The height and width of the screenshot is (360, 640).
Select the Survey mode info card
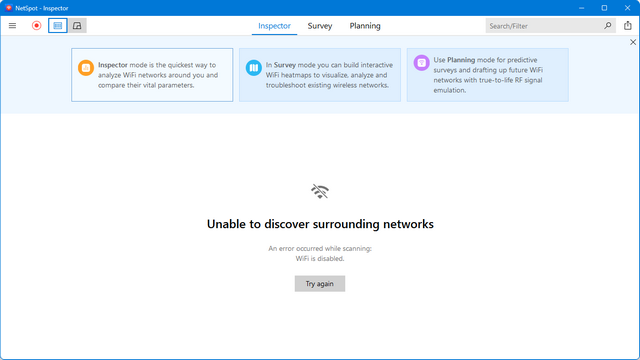320,75
